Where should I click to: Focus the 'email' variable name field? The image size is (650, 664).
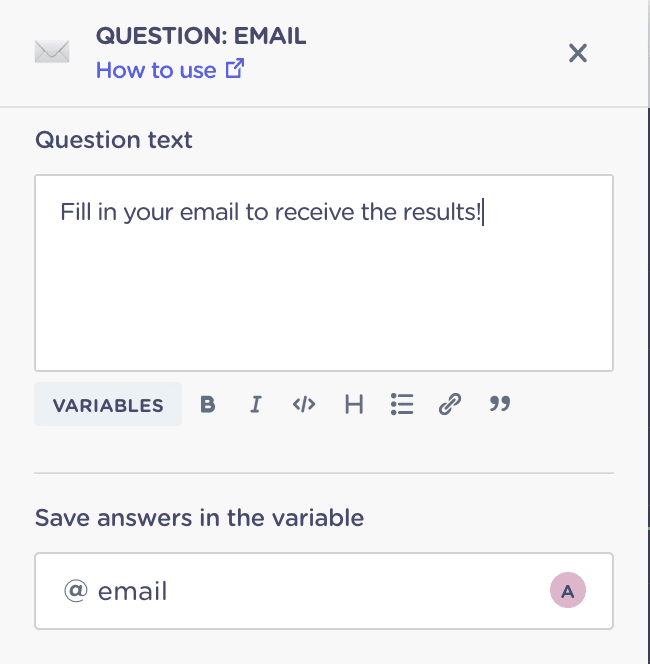pyautogui.click(x=300, y=591)
